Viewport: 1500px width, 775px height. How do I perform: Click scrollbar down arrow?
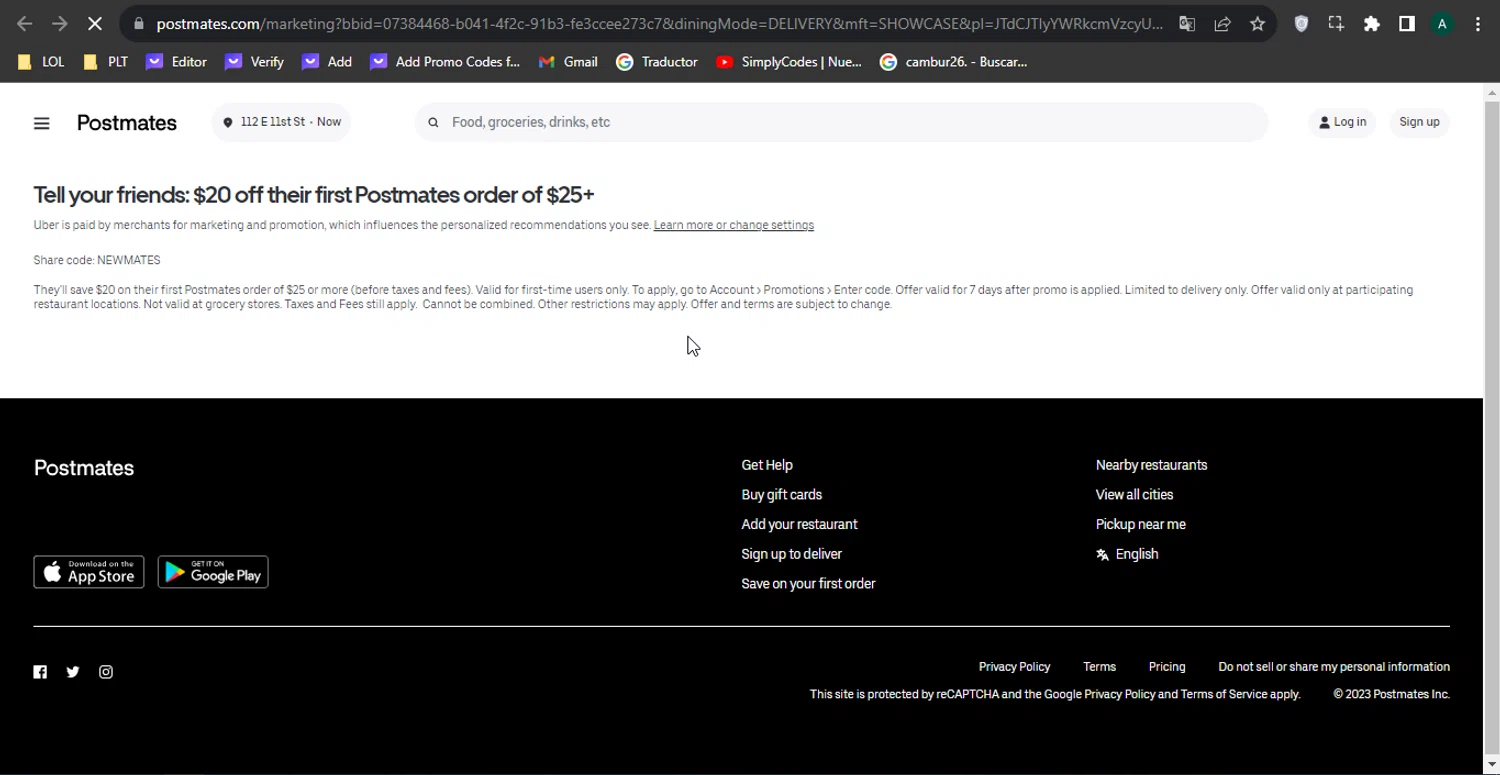[x=1491, y=766]
